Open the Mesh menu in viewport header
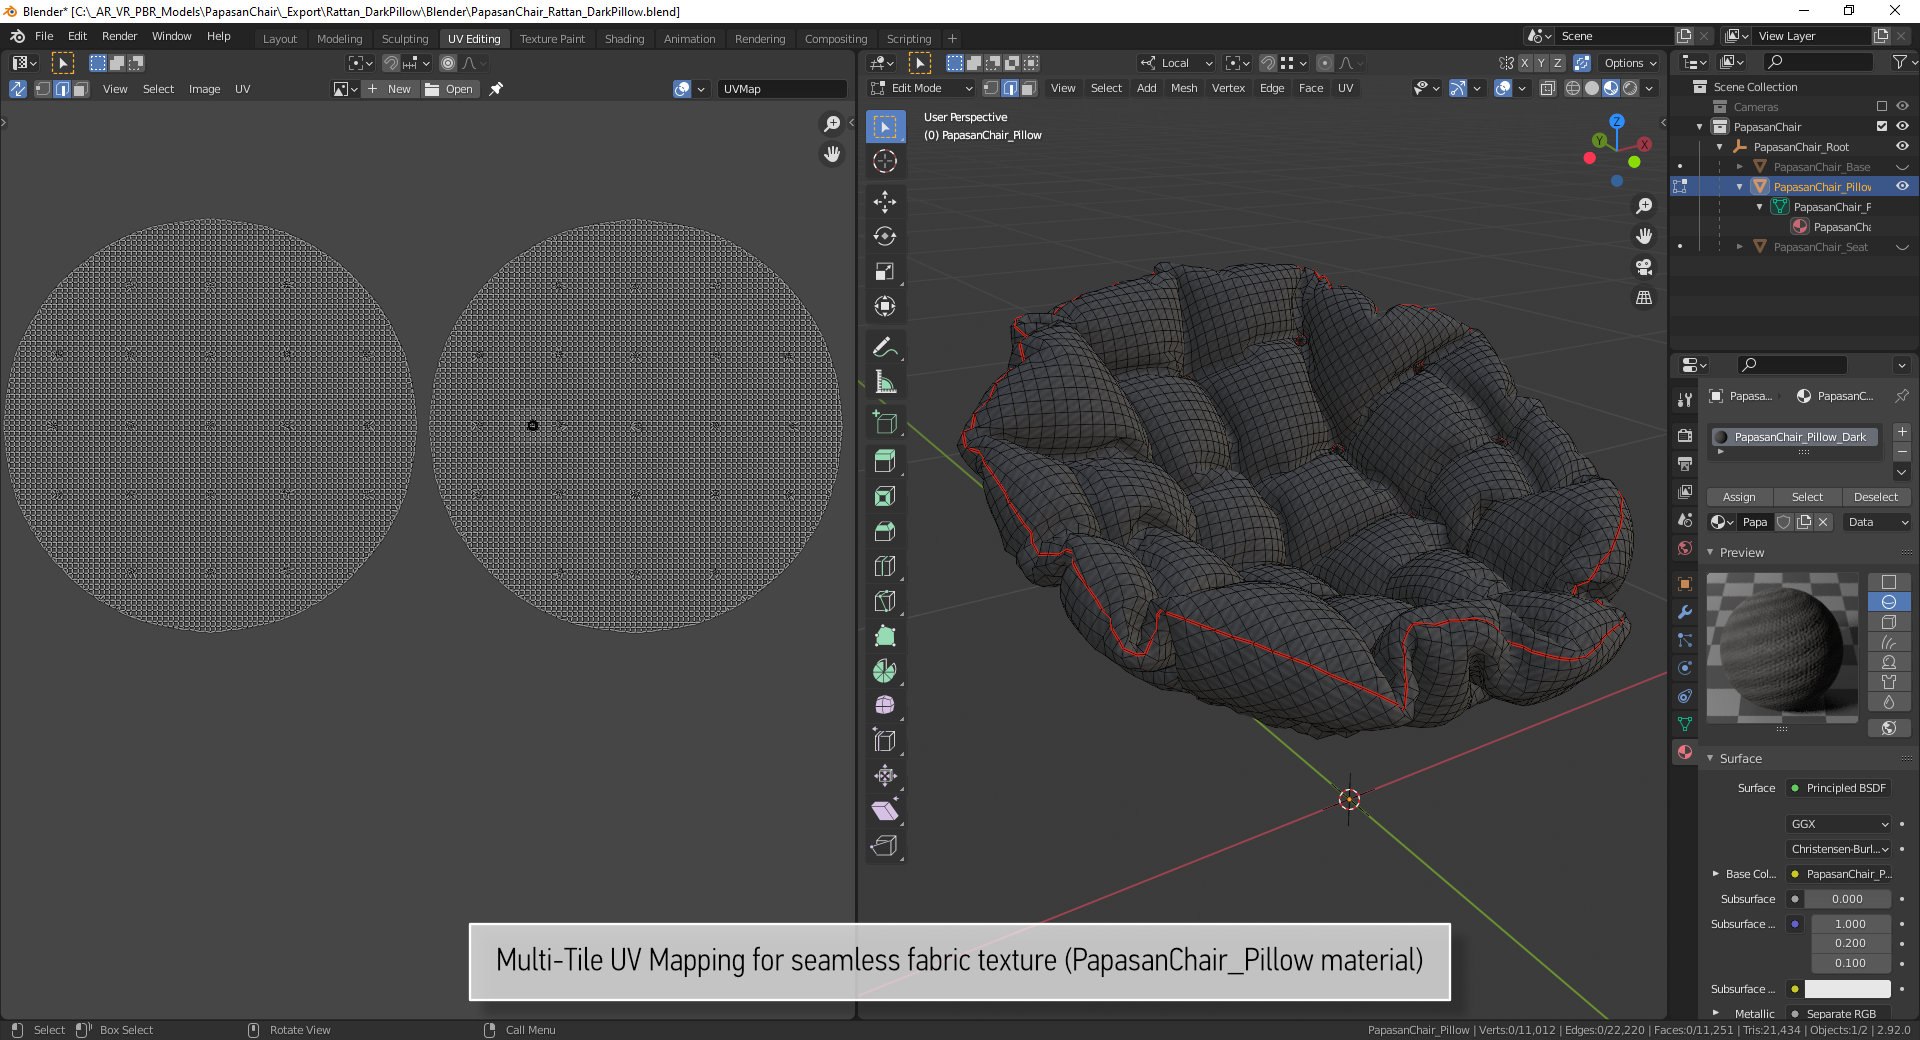This screenshot has width=1920, height=1040. point(1184,88)
